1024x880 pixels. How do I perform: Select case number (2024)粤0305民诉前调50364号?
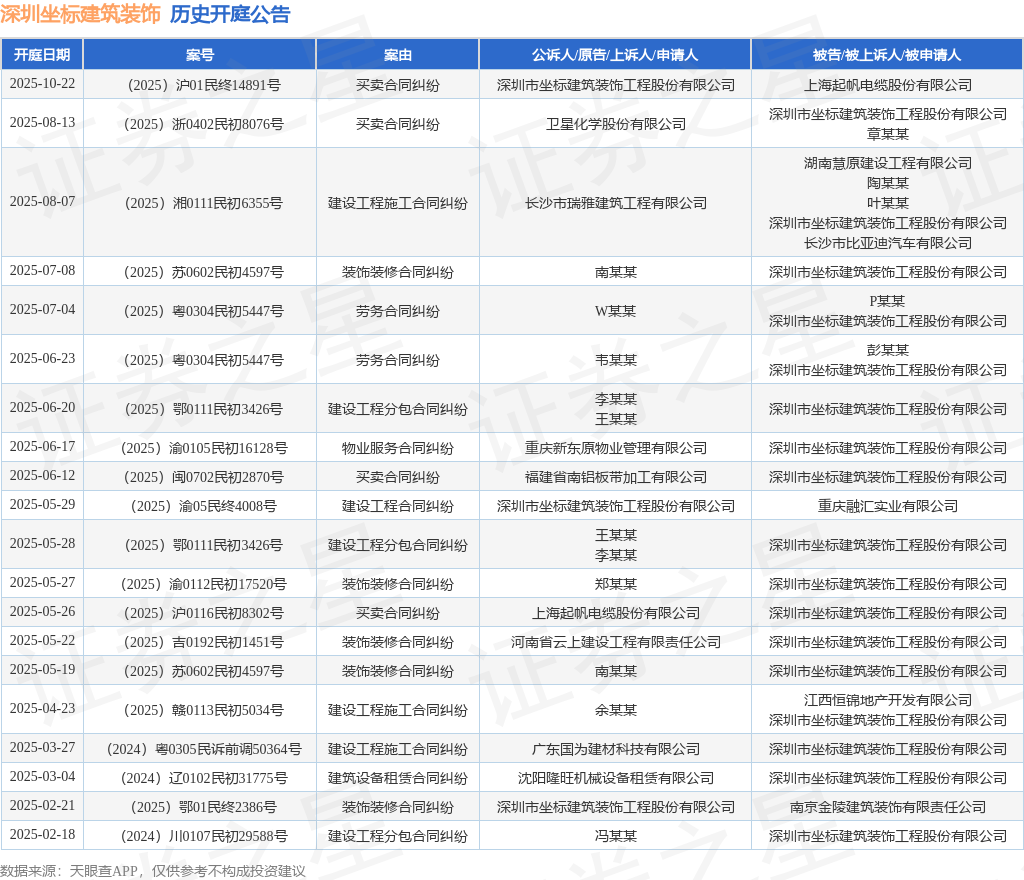coord(204,749)
